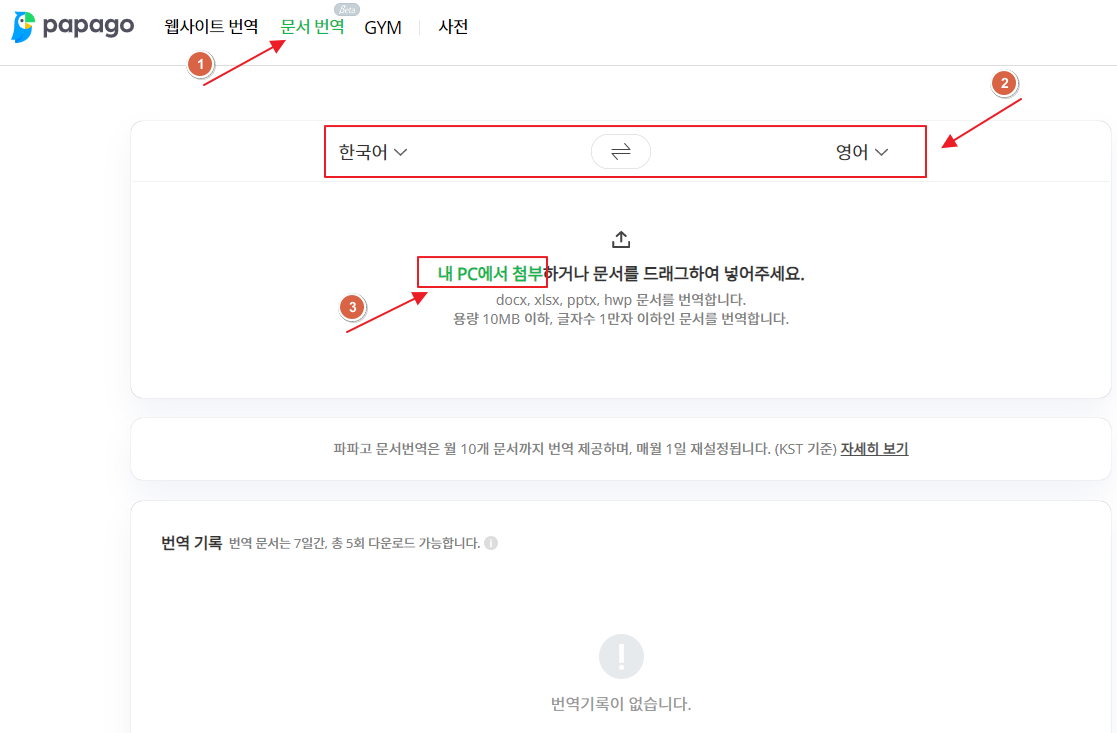The width and height of the screenshot is (1117, 733).
Task: Open the 사전 dictionary menu
Action: pos(451,27)
